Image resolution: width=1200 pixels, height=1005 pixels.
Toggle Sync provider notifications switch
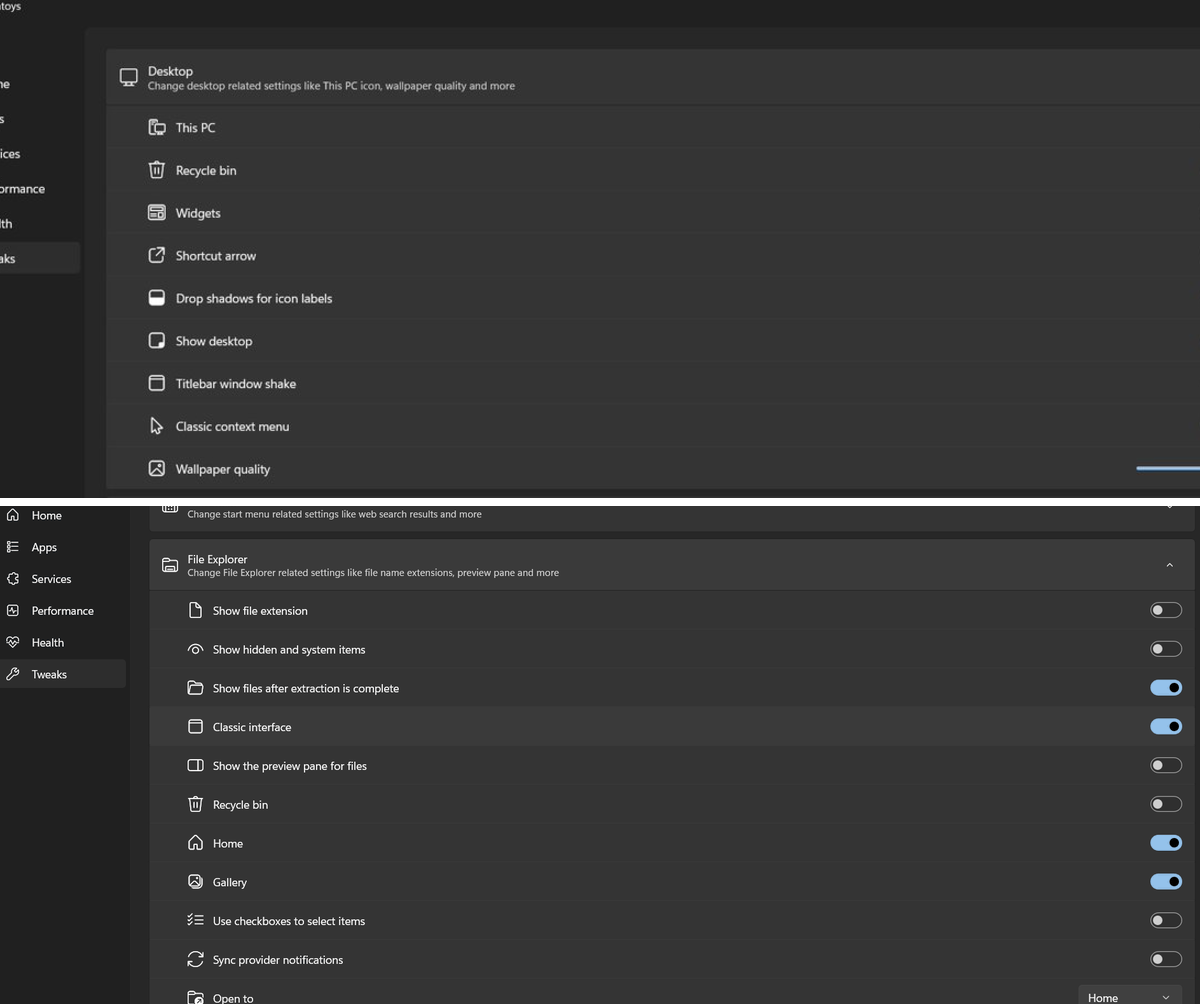[1166, 960]
